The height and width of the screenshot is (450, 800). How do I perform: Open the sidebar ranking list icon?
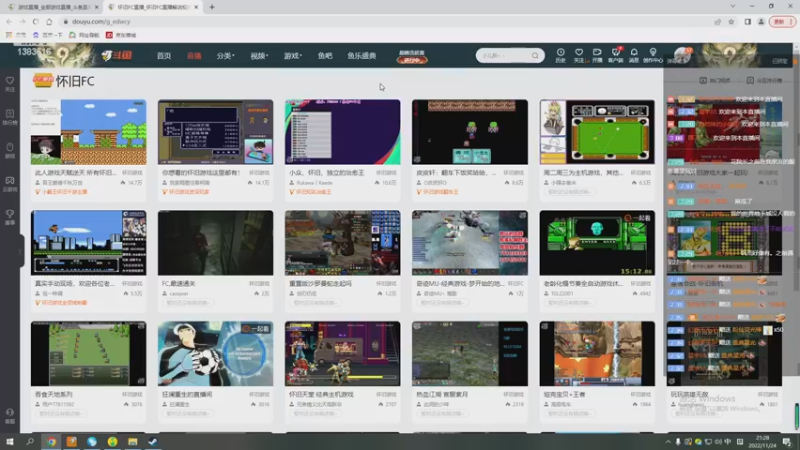(10, 117)
